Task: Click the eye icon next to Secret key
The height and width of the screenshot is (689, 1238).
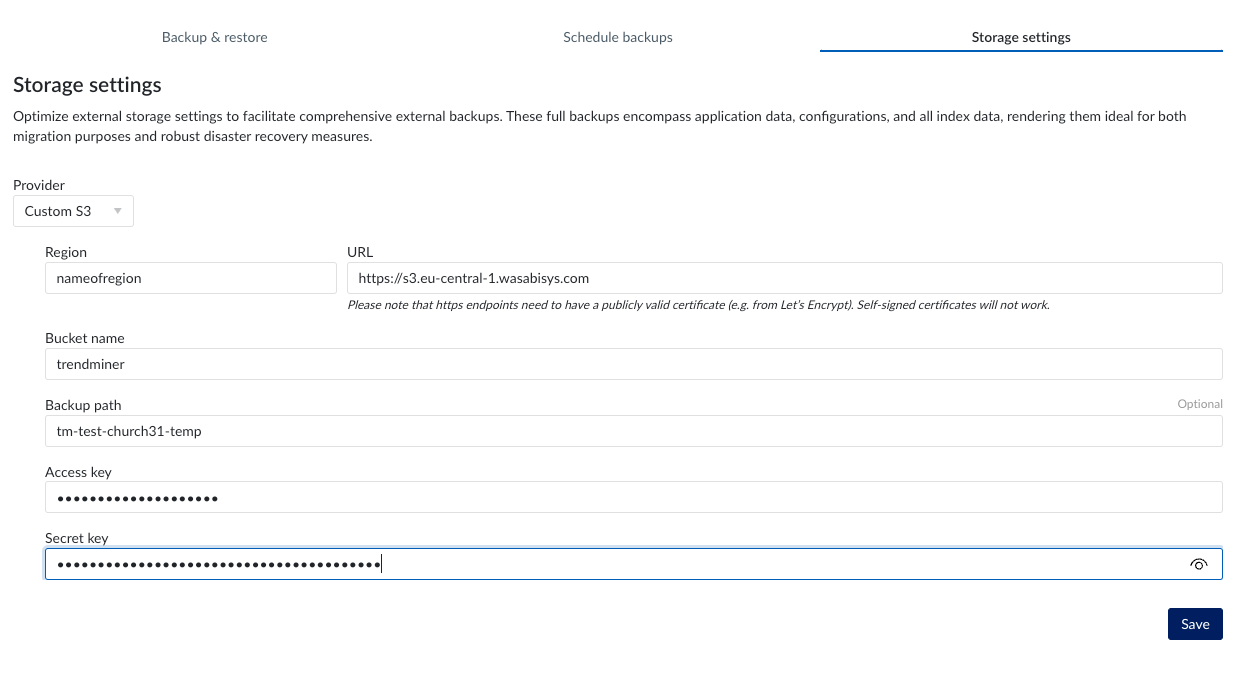Action: (x=1198, y=563)
